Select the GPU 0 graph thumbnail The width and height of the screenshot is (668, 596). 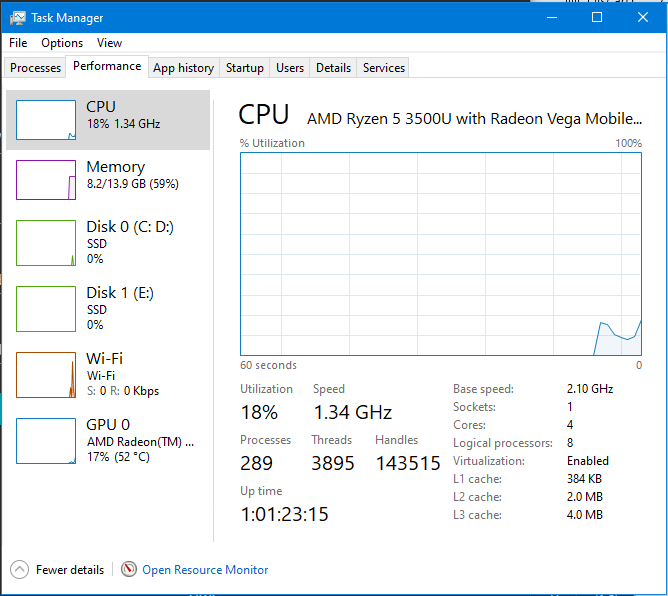[x=46, y=441]
